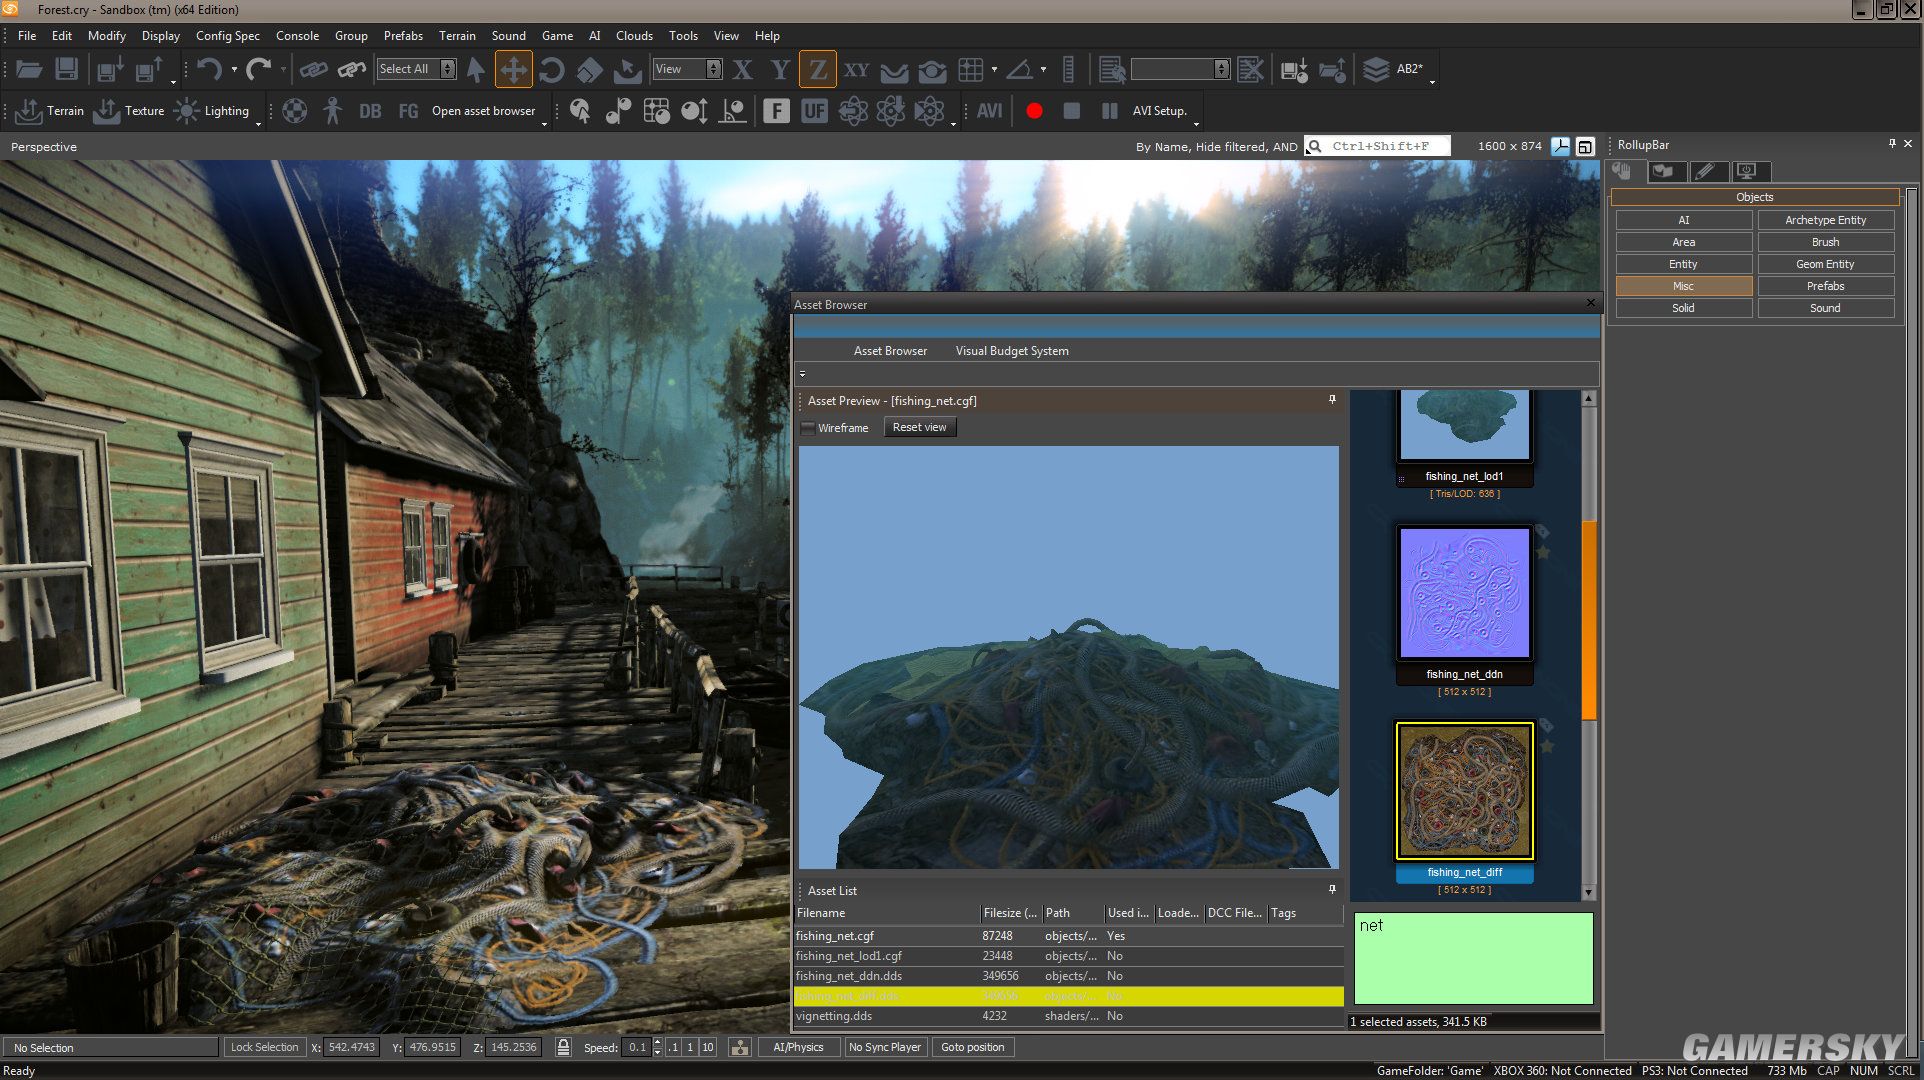Click the DB database view icon
This screenshot has width=1924, height=1080.
tap(370, 111)
